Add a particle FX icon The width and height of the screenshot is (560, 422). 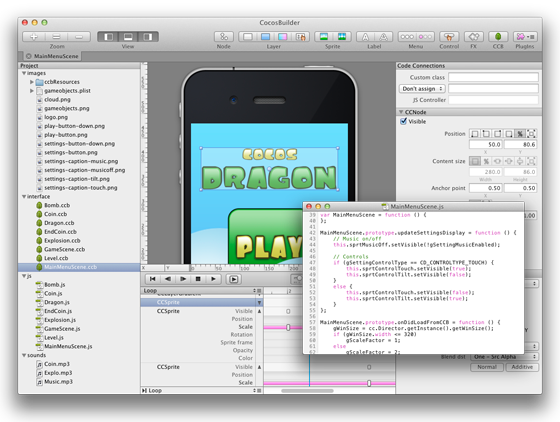[x=474, y=36]
